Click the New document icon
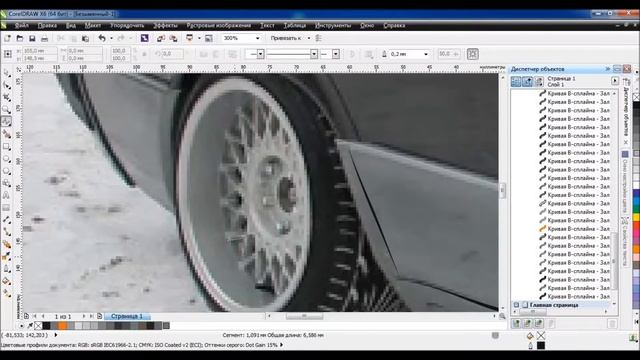This screenshot has width=640, height=360. point(7,38)
